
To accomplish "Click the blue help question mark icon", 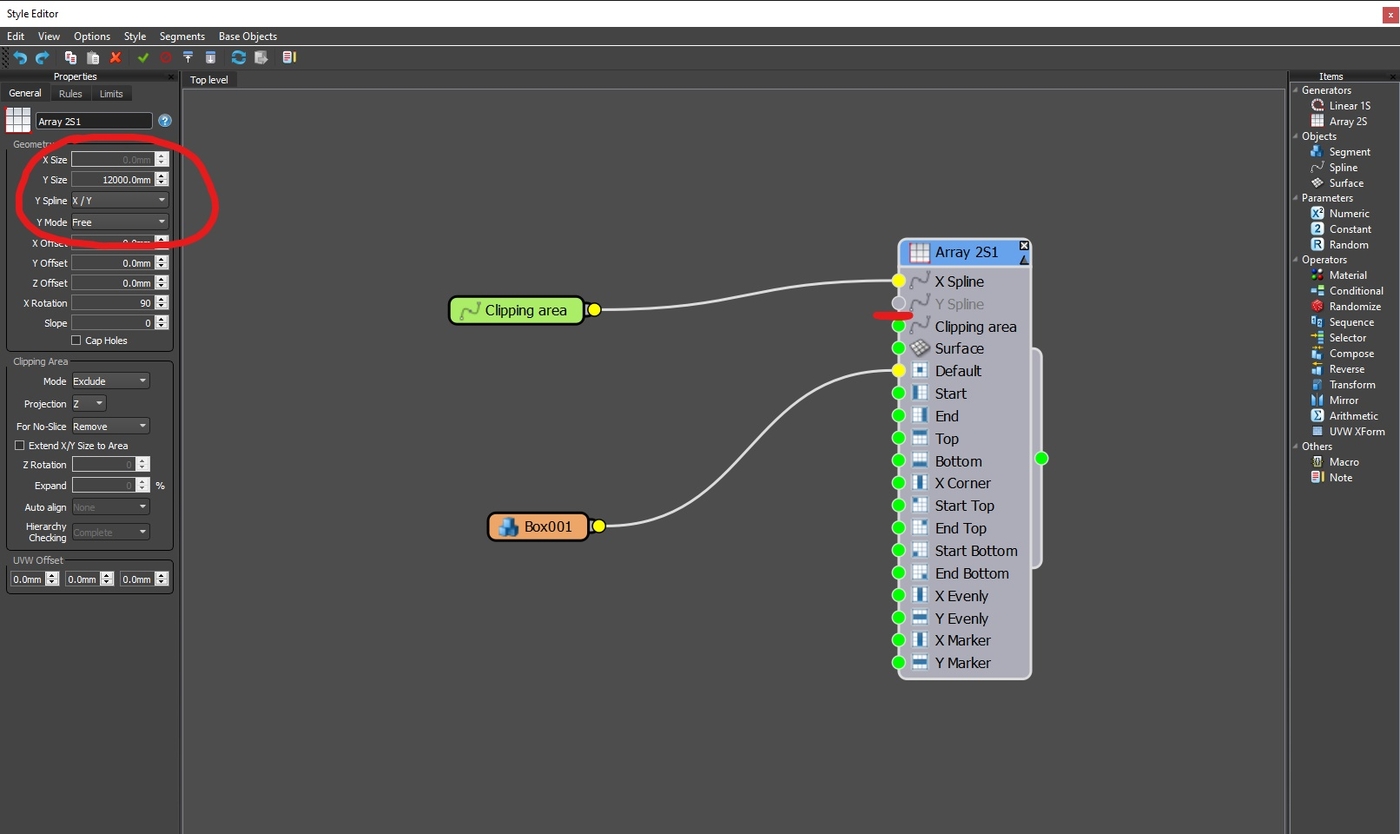I will point(165,121).
